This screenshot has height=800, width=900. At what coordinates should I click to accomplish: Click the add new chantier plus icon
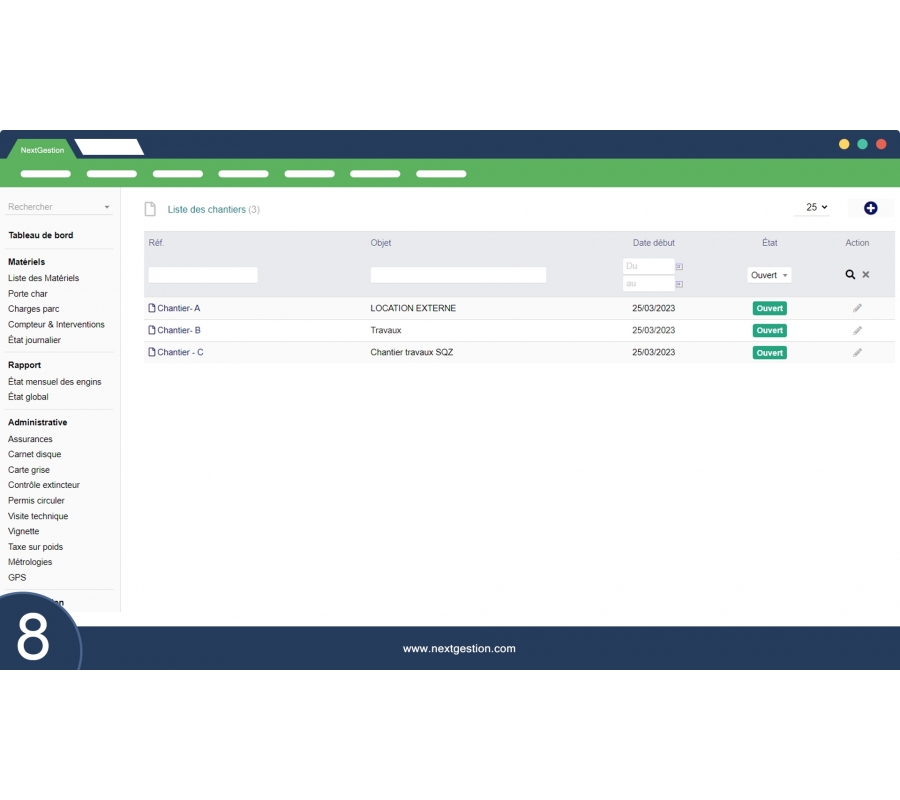(x=870, y=208)
